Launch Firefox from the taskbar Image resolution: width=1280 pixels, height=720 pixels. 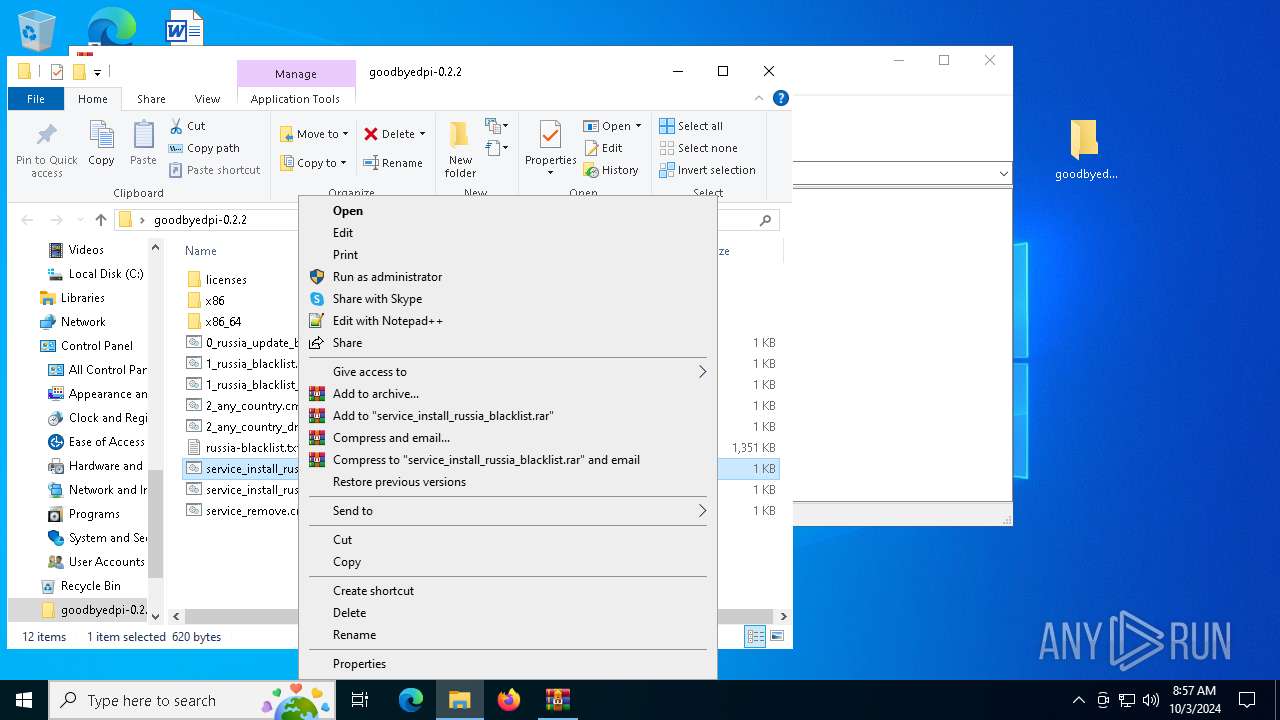[509, 700]
